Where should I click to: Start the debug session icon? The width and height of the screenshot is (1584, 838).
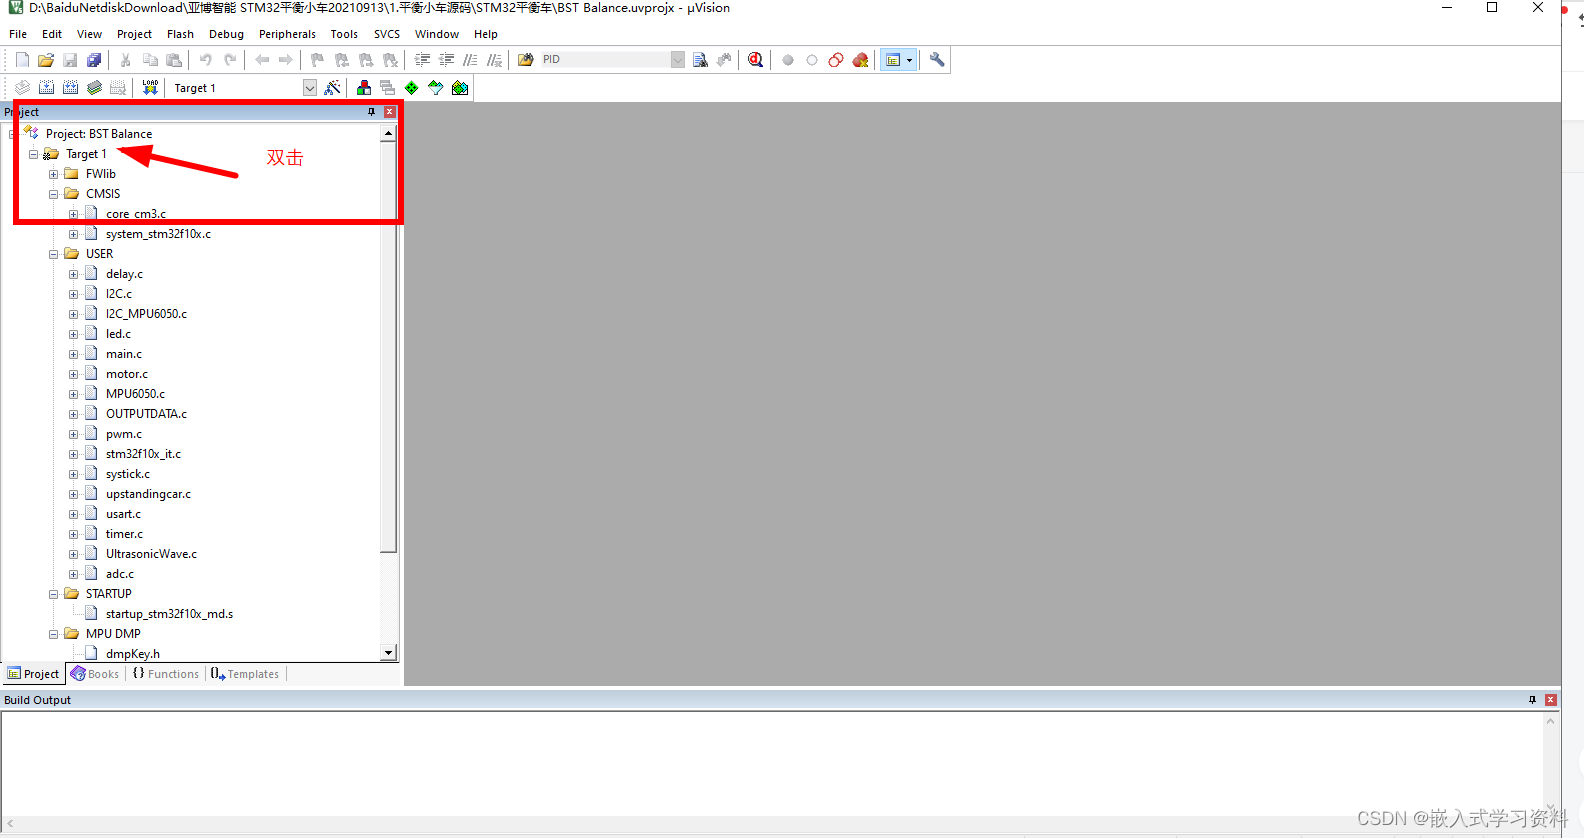pyautogui.click(x=756, y=60)
